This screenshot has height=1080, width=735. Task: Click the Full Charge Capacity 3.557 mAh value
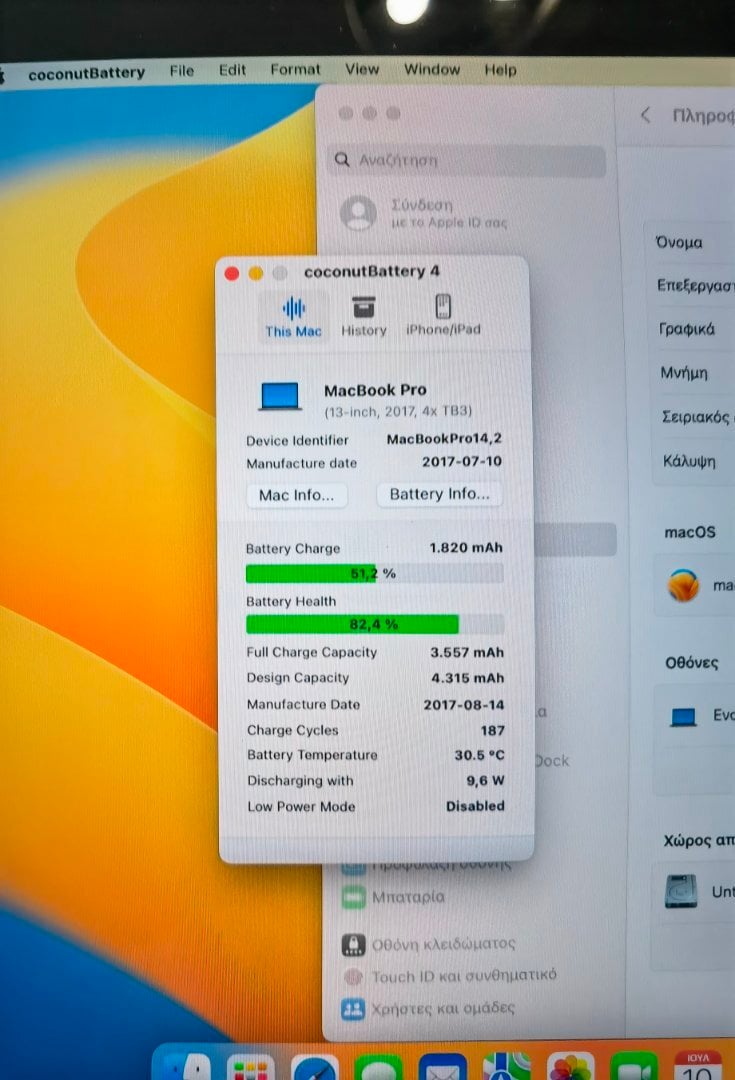pos(467,652)
